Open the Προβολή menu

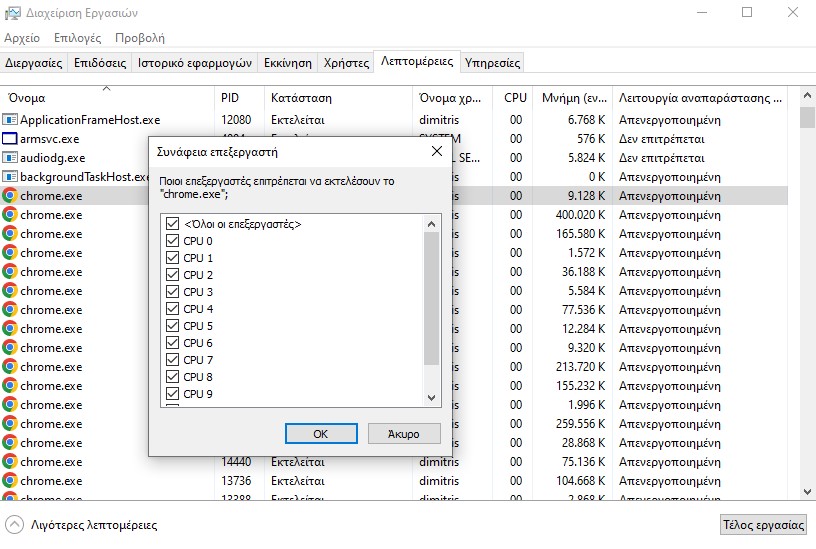click(x=139, y=38)
